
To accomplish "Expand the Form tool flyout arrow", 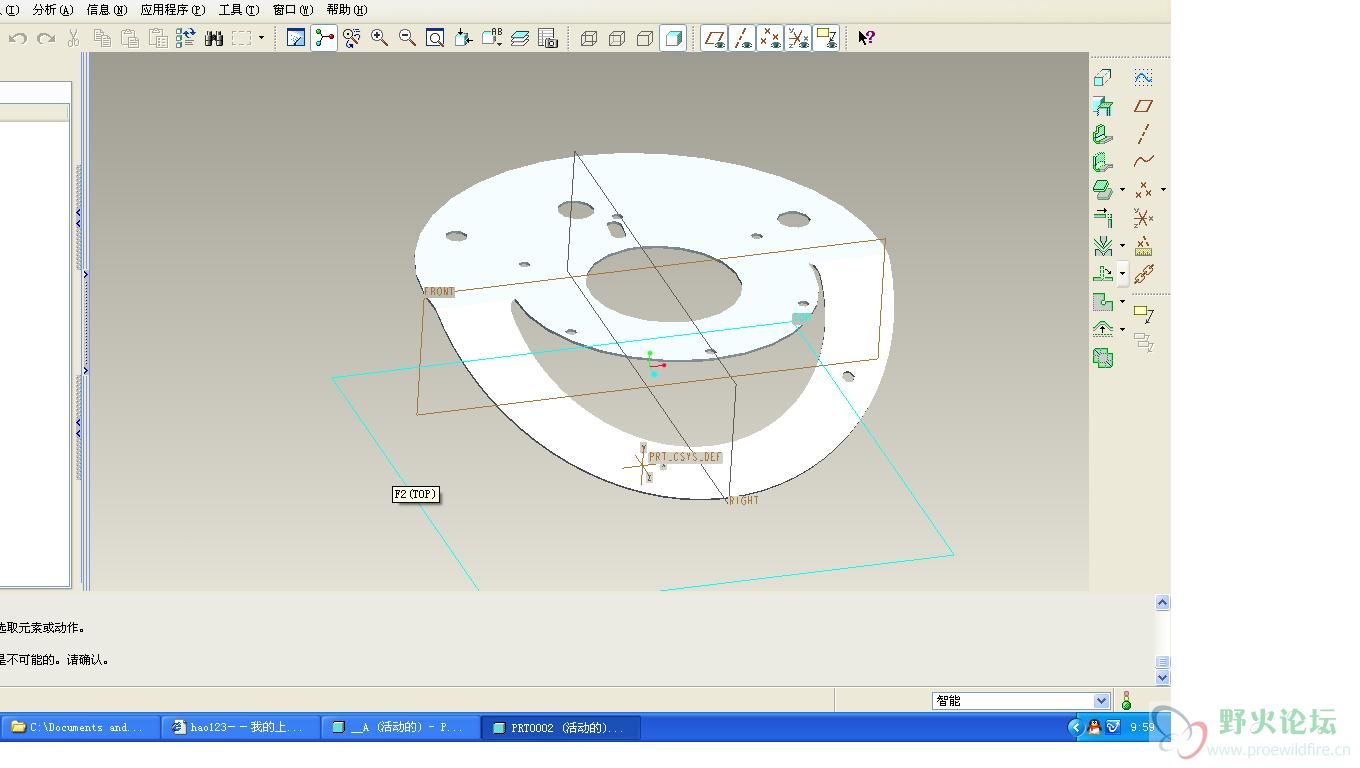I will [1122, 329].
